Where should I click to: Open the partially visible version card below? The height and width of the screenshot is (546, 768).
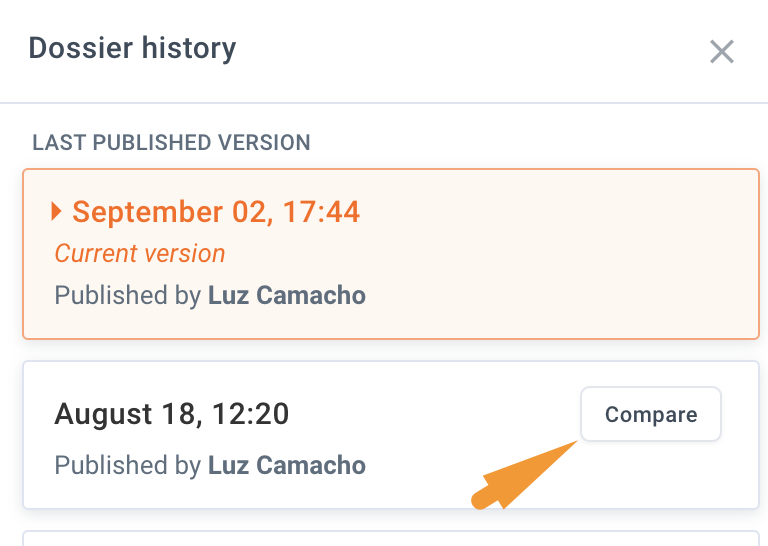(x=390, y=538)
